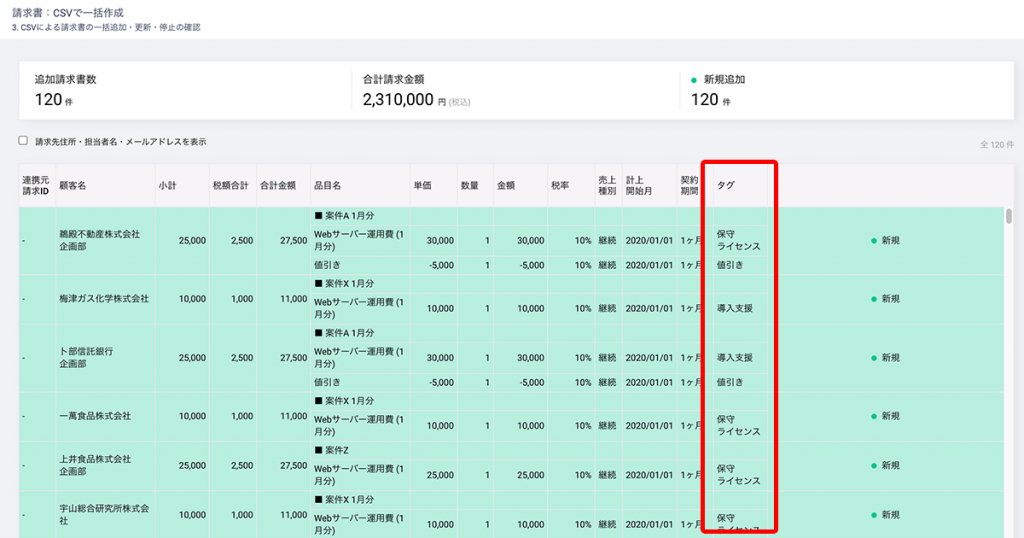Enable the 請求先住所・担当者名・メールアドレスを表示 checkbox
The width and height of the screenshot is (1024, 538).
pos(23,140)
